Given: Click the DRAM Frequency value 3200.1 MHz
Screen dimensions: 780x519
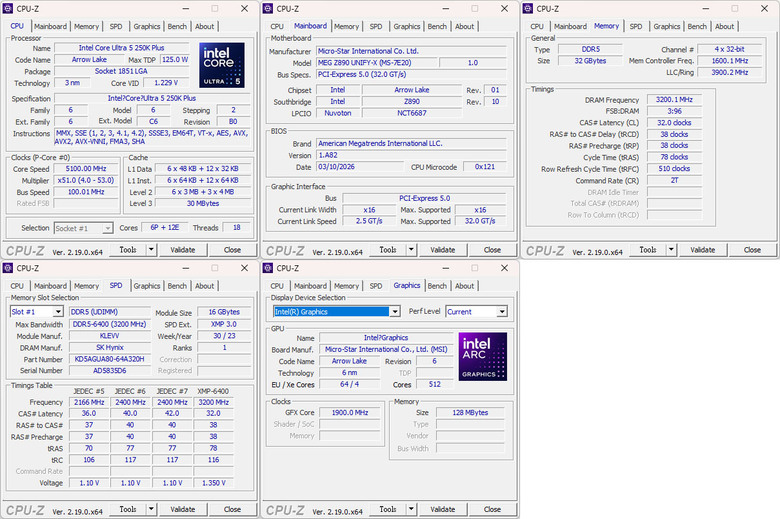Looking at the screenshot, I should 674,100.
